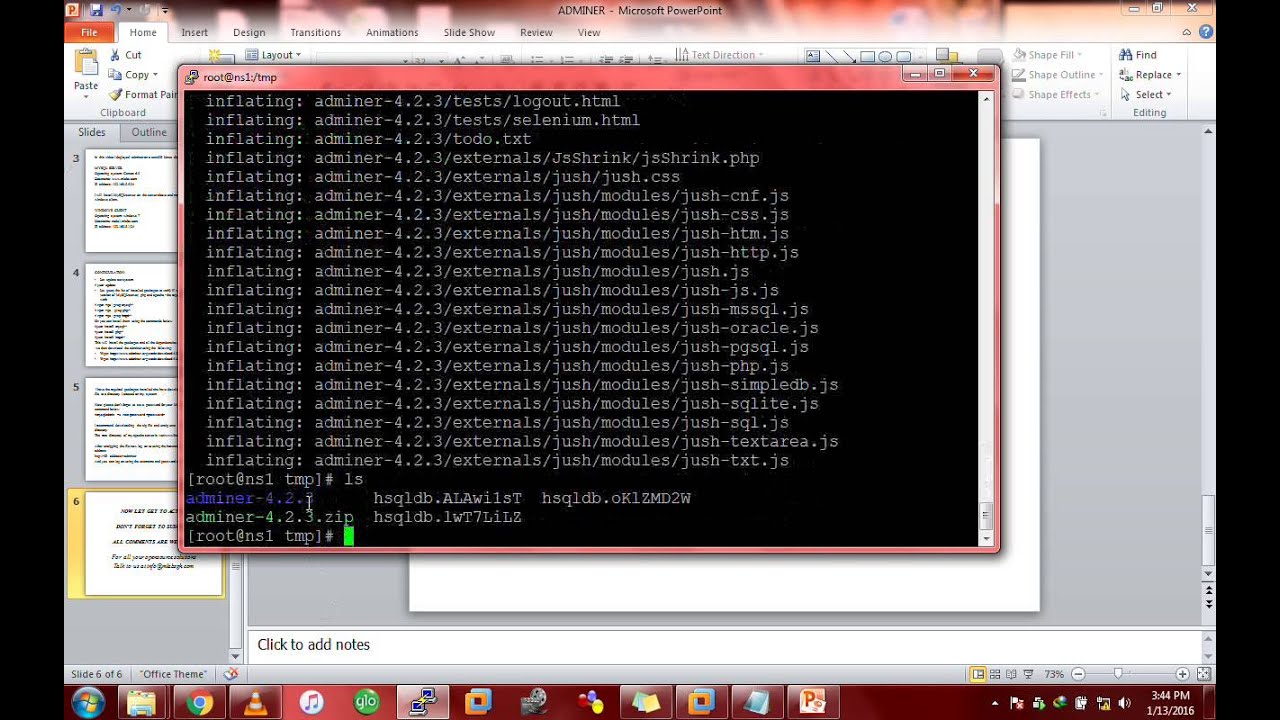This screenshot has height=720, width=1280.
Task: Zoom in using the plus button
Action: [x=1183, y=674]
